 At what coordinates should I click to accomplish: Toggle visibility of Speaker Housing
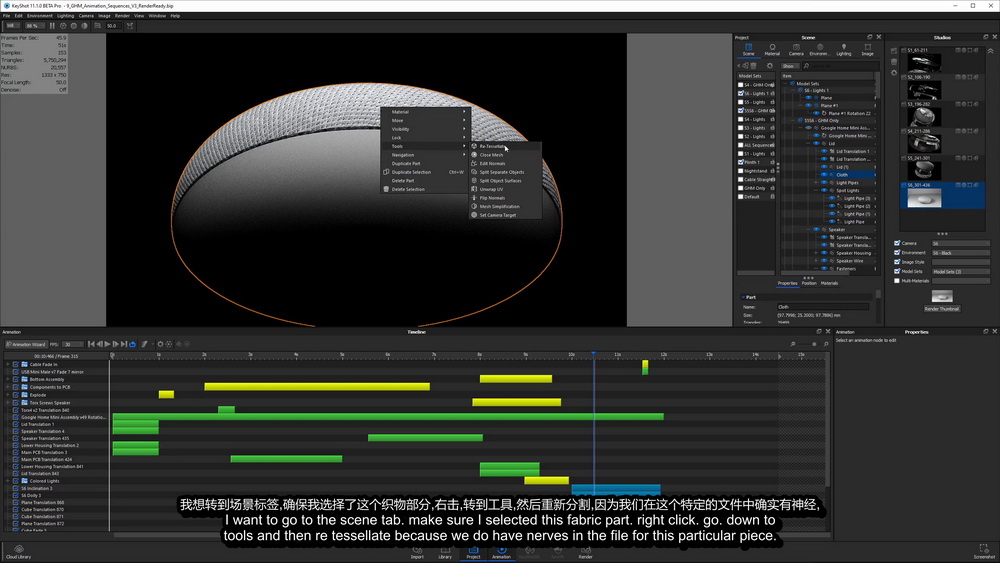[x=824, y=253]
